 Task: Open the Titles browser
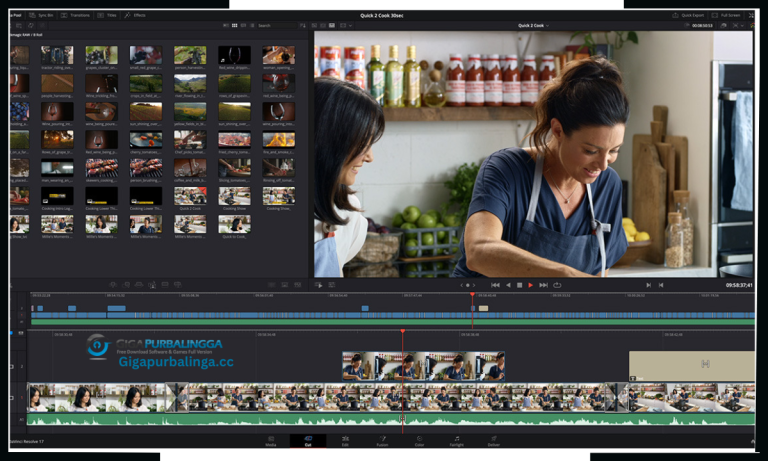click(x=109, y=16)
